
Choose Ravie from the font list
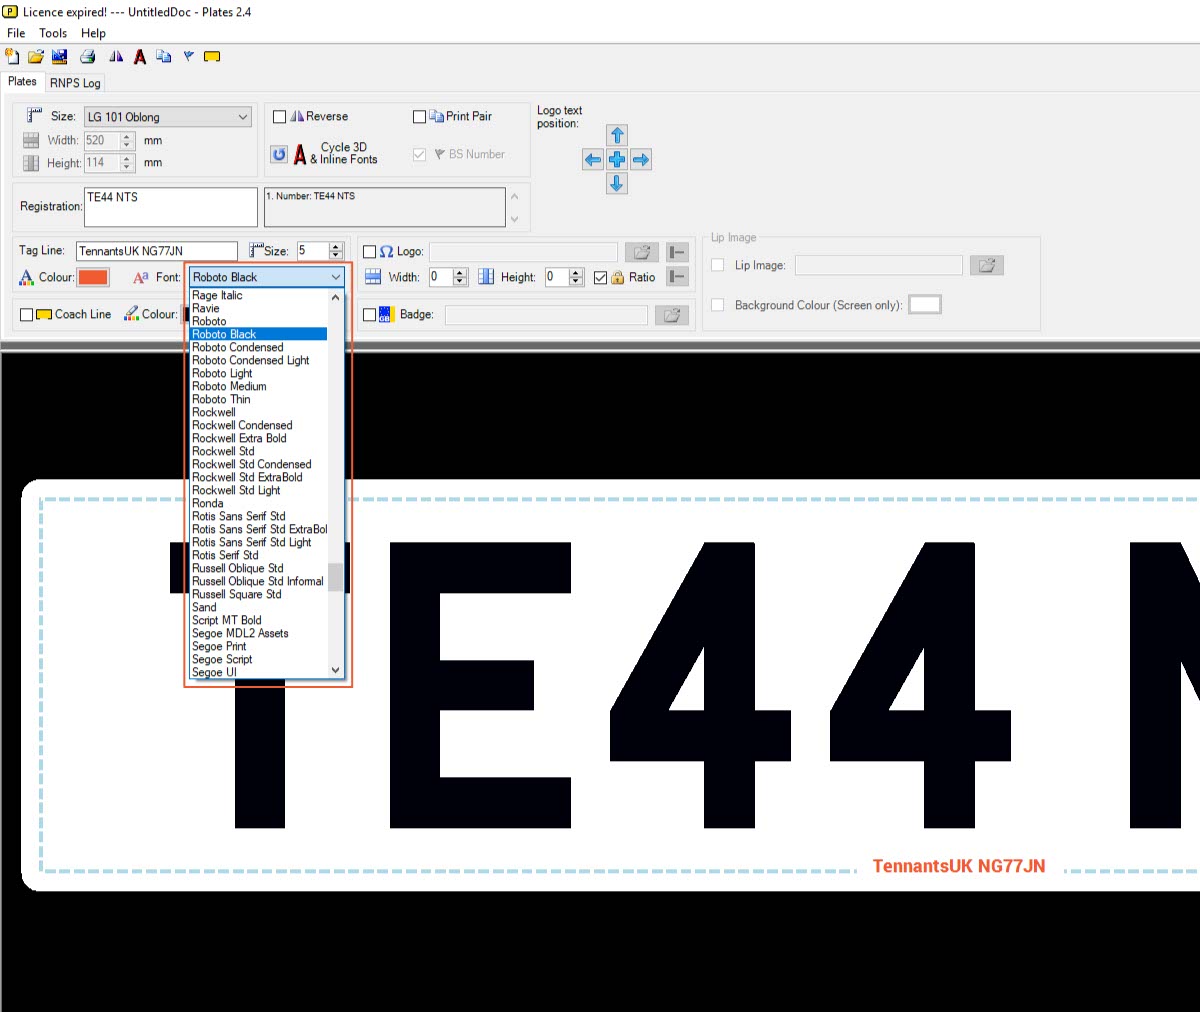pyautogui.click(x=258, y=308)
